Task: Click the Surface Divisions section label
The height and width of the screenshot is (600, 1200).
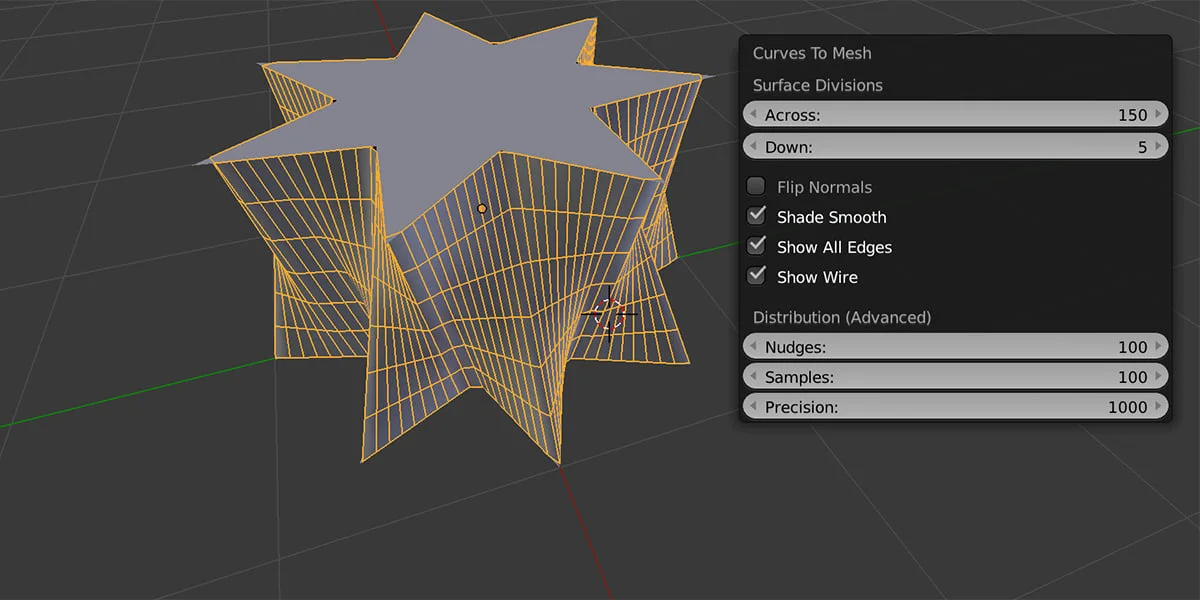Action: [820, 85]
